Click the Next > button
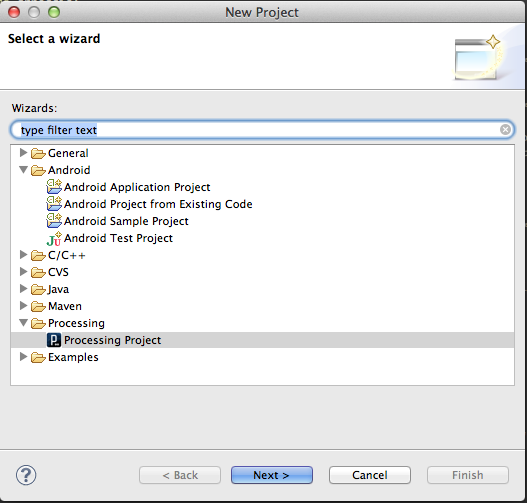The image size is (527, 503). pyautogui.click(x=272, y=475)
